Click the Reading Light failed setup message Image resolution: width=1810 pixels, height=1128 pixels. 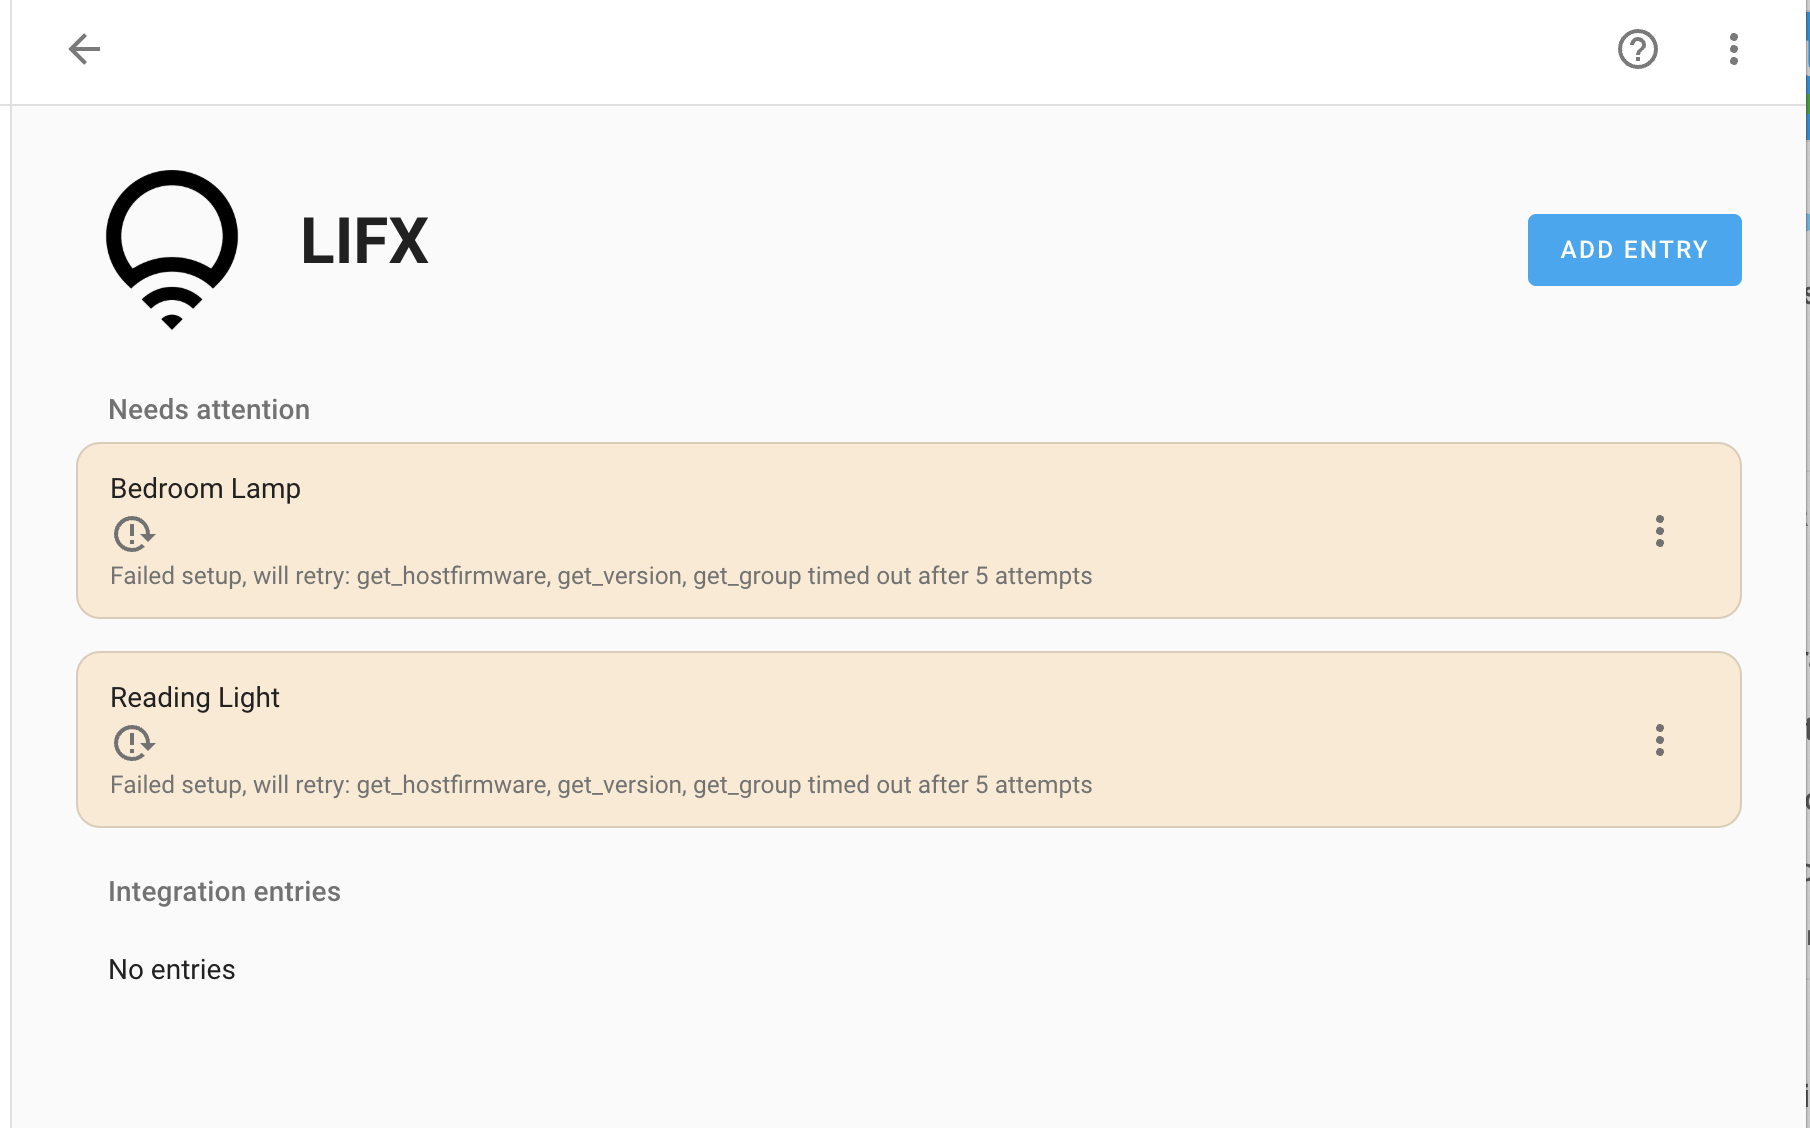(x=601, y=785)
